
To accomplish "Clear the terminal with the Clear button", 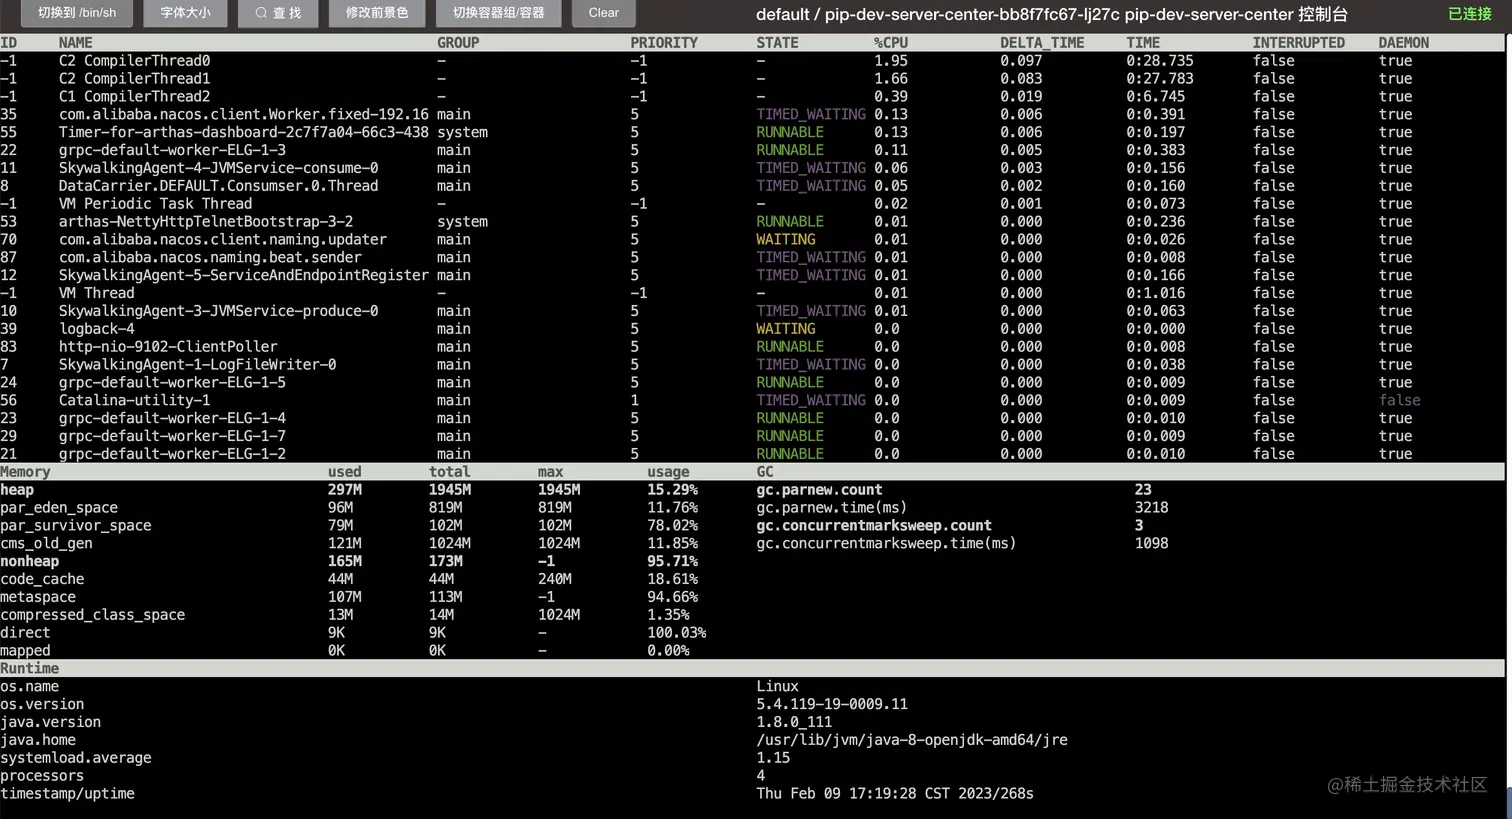I will point(604,13).
